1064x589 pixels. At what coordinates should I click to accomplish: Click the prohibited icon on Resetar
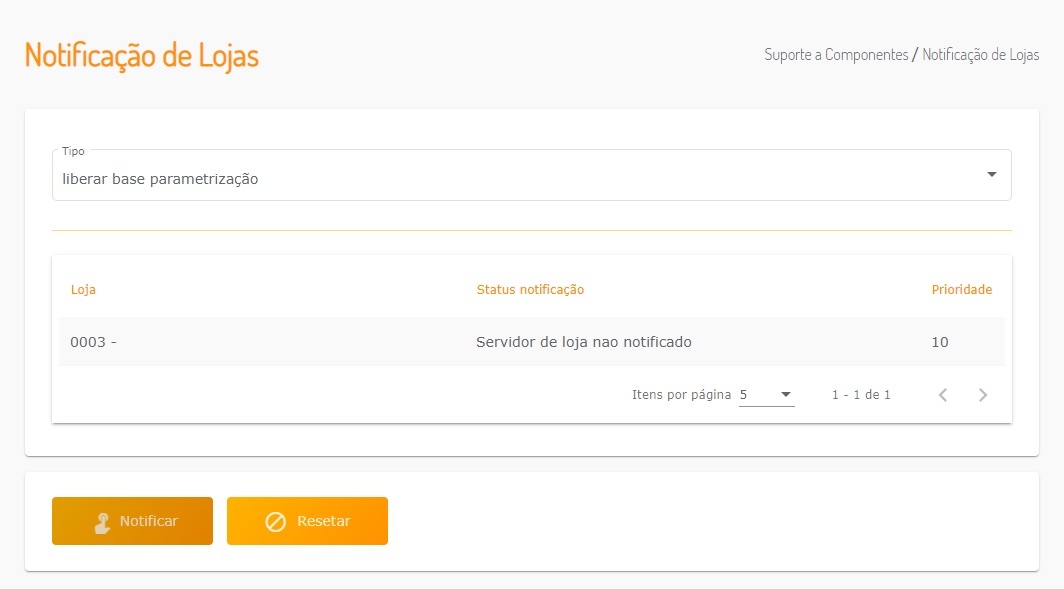coord(276,521)
